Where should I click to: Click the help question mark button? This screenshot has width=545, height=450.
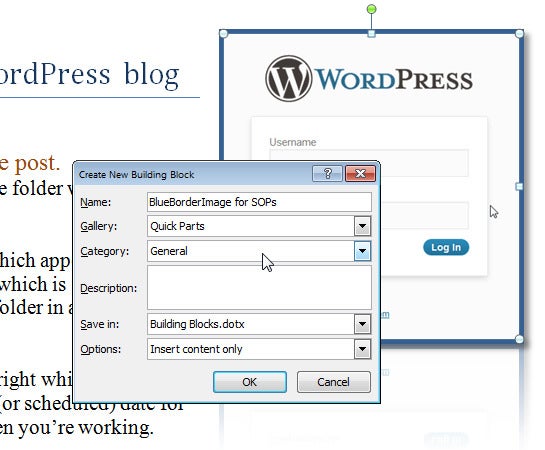(x=327, y=173)
